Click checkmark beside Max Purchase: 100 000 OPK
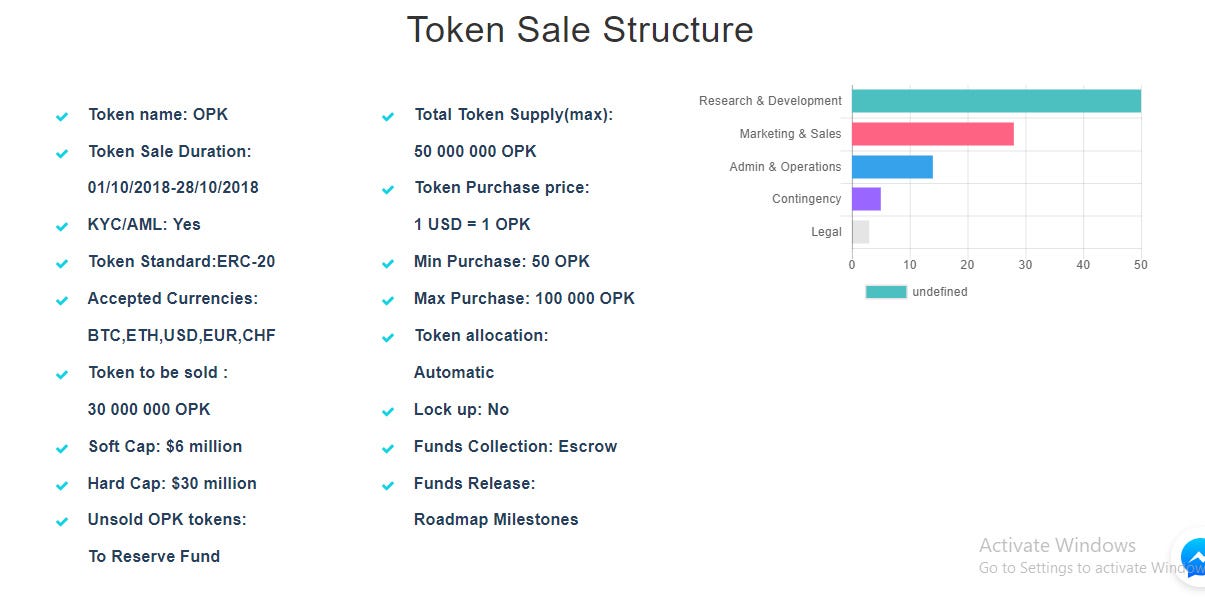Screen dimensions: 1205x597 coord(388,301)
